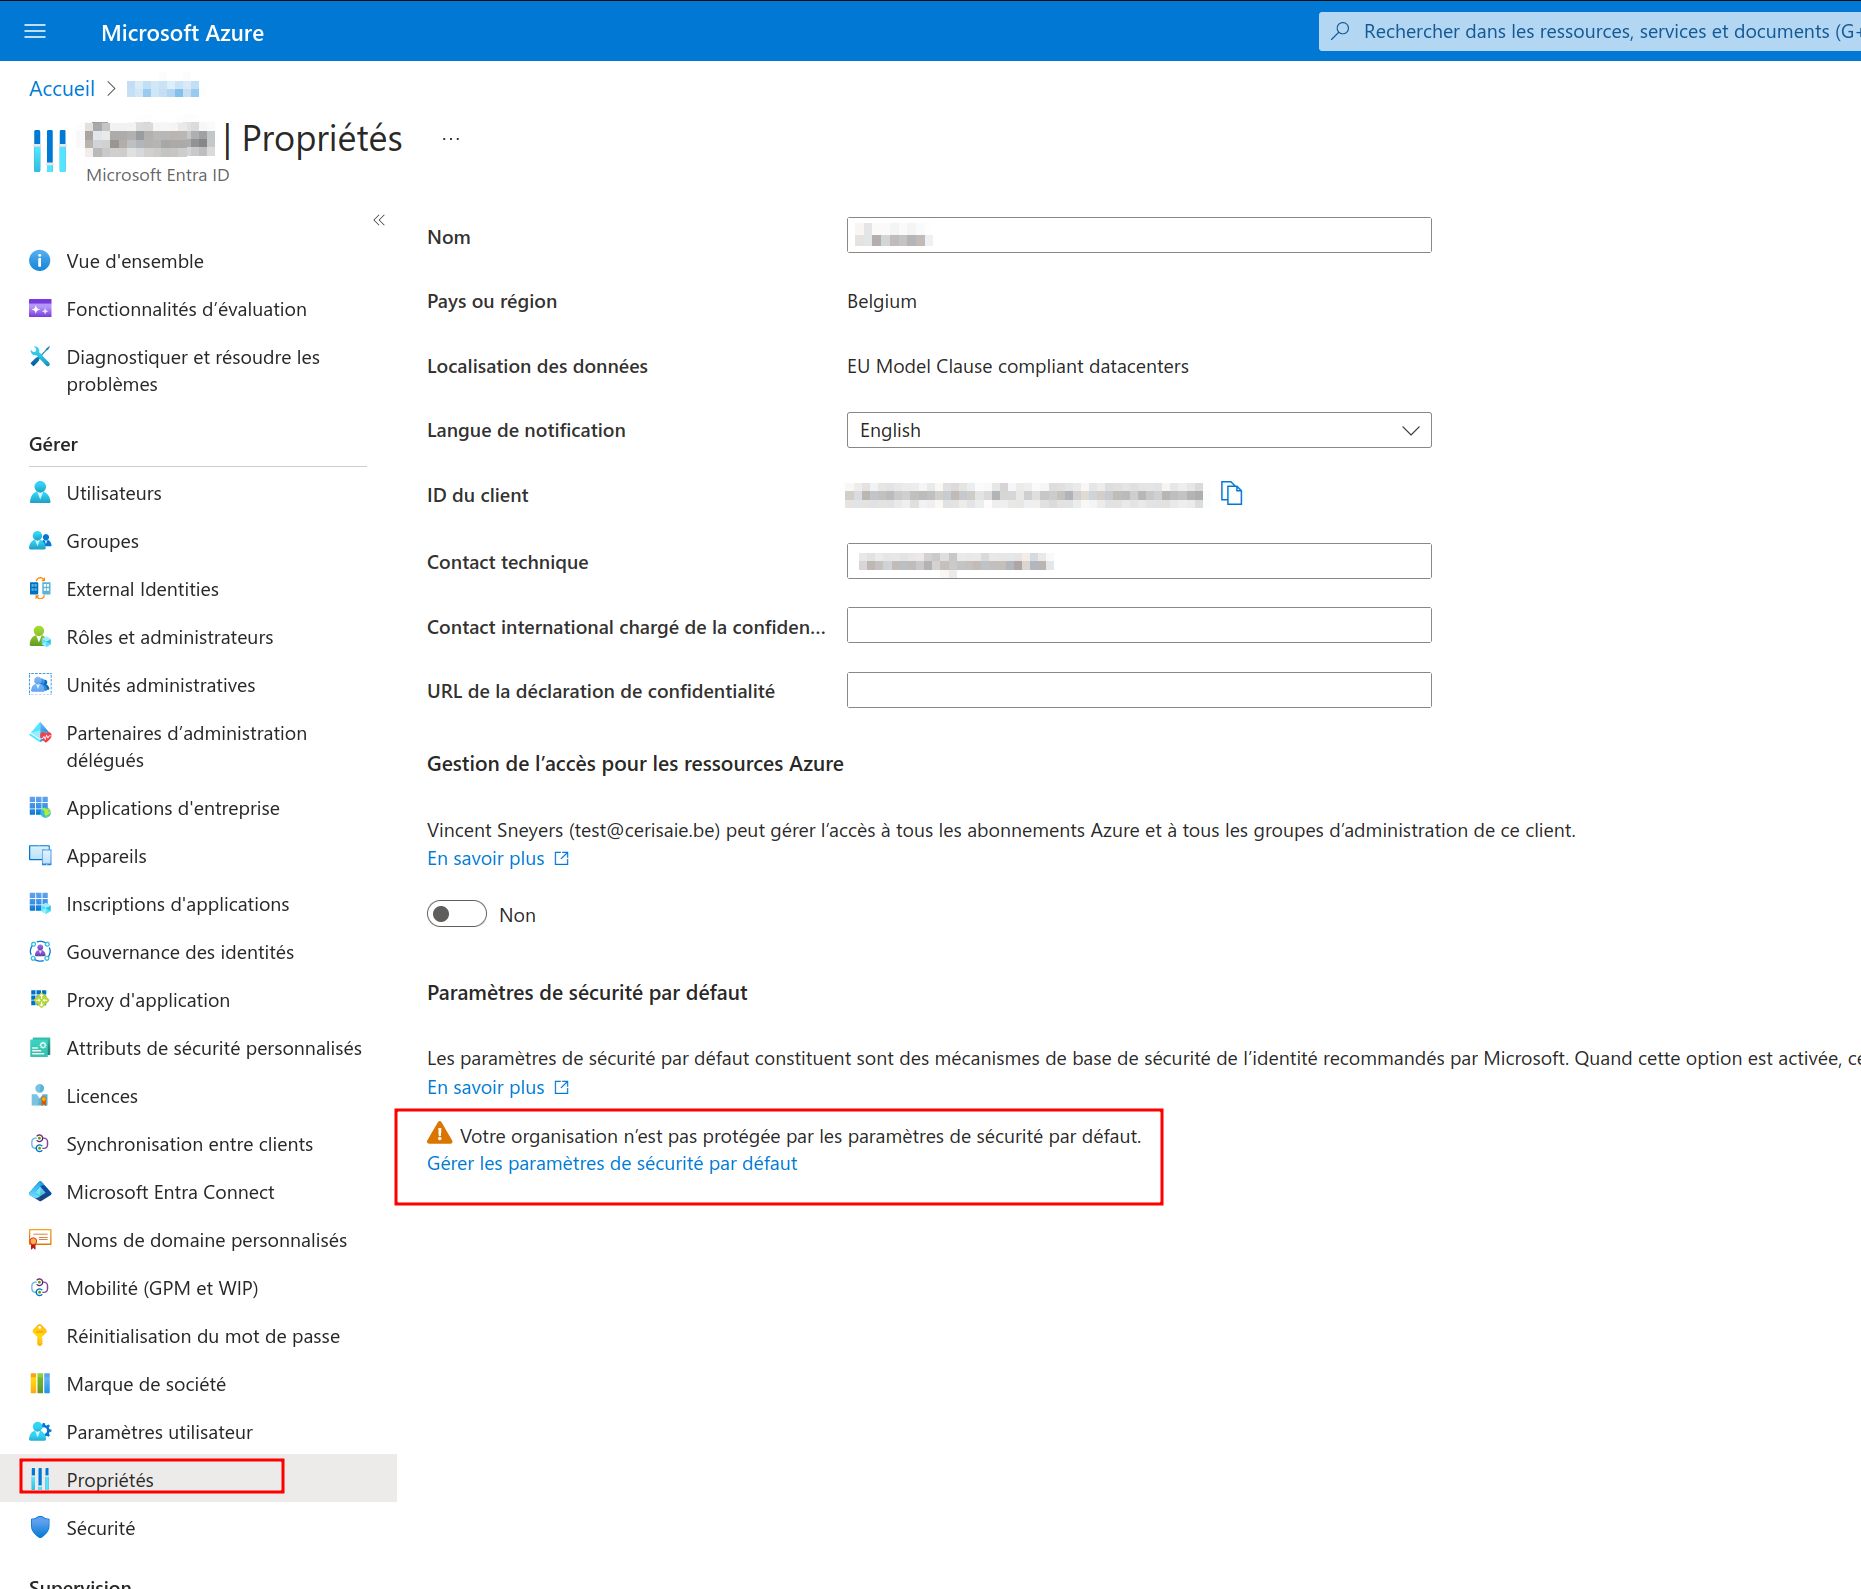Click the Utilisateurs icon in sidebar
The image size is (1861, 1589).
40,493
